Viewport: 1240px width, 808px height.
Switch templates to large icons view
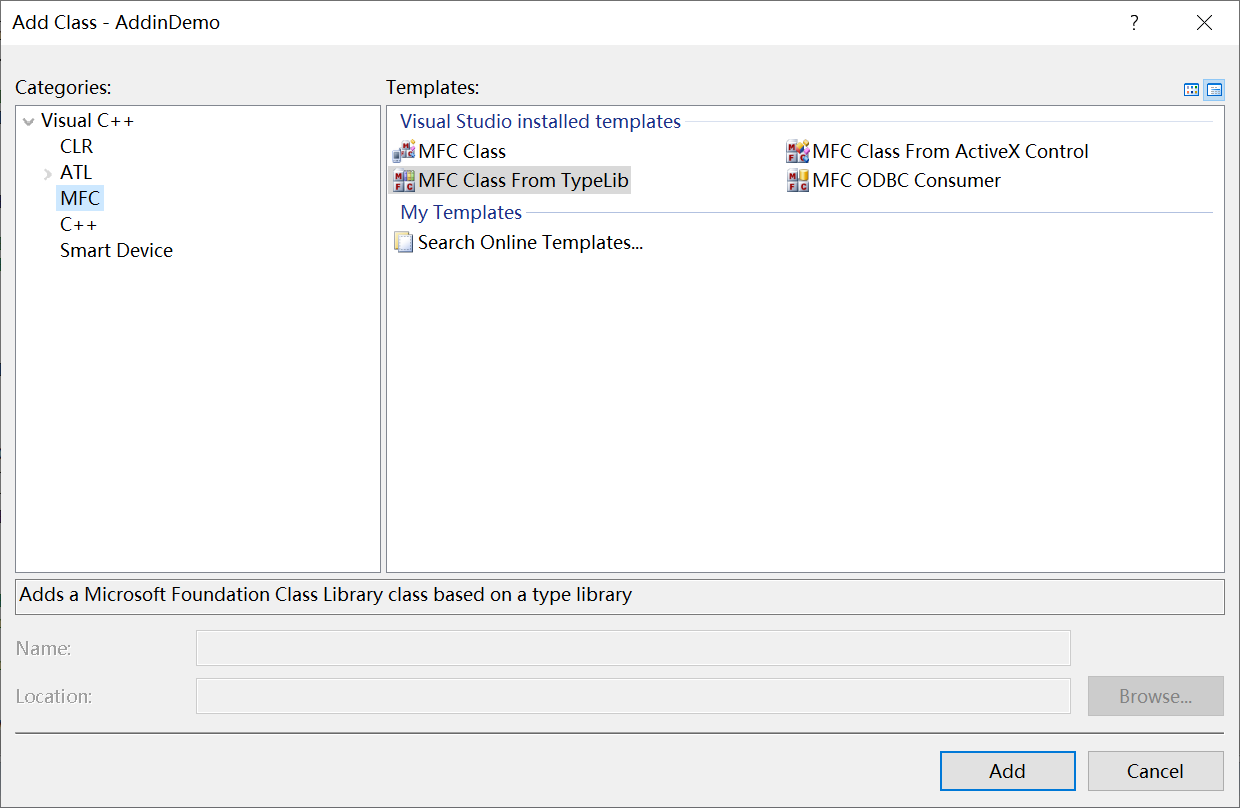(x=1191, y=90)
